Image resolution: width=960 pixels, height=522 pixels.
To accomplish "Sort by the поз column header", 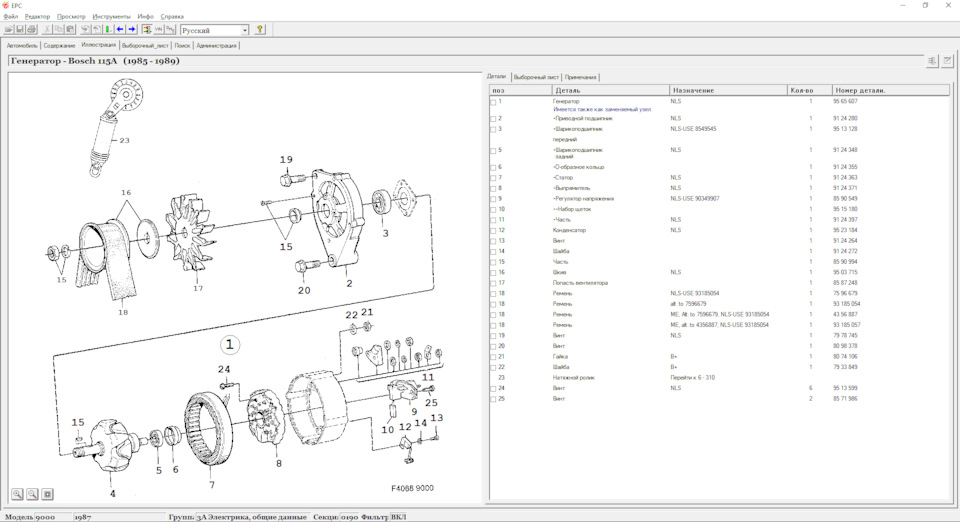I will pos(521,90).
